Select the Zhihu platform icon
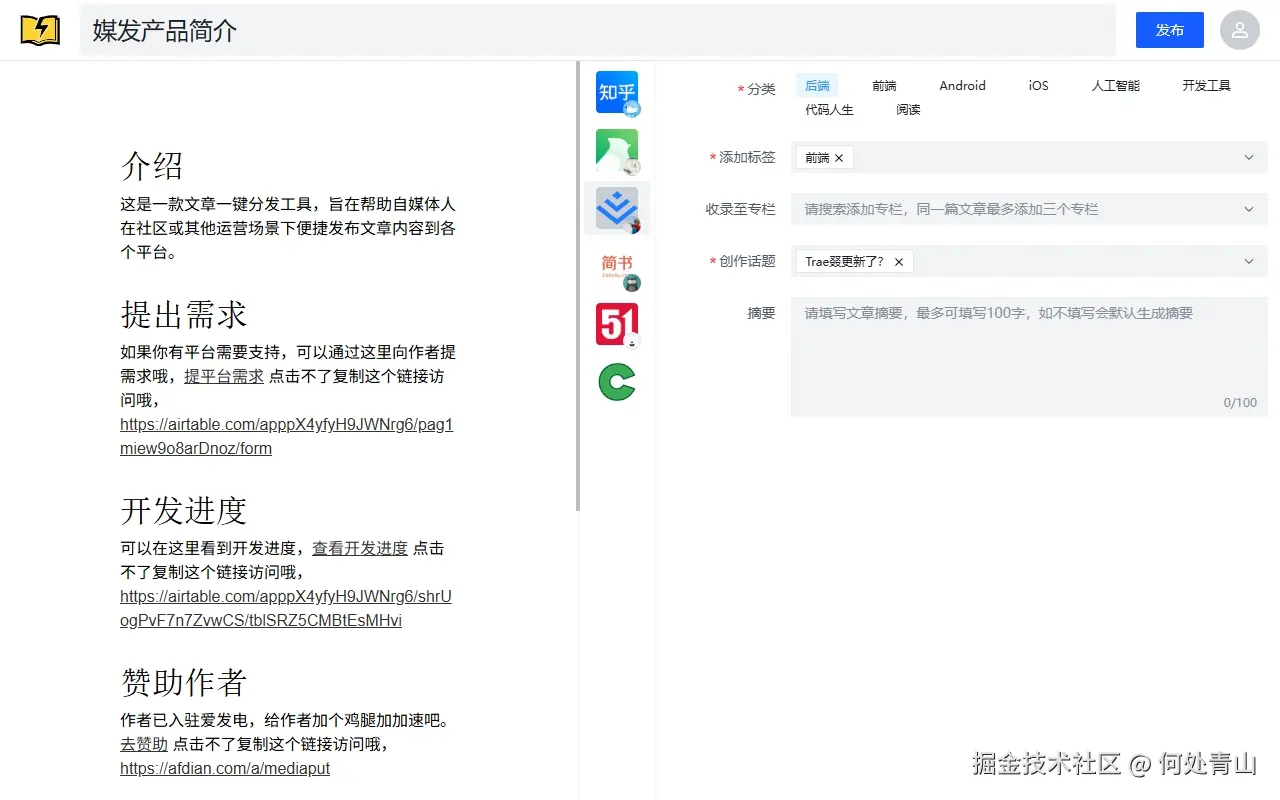The width and height of the screenshot is (1280, 800). 617,93
